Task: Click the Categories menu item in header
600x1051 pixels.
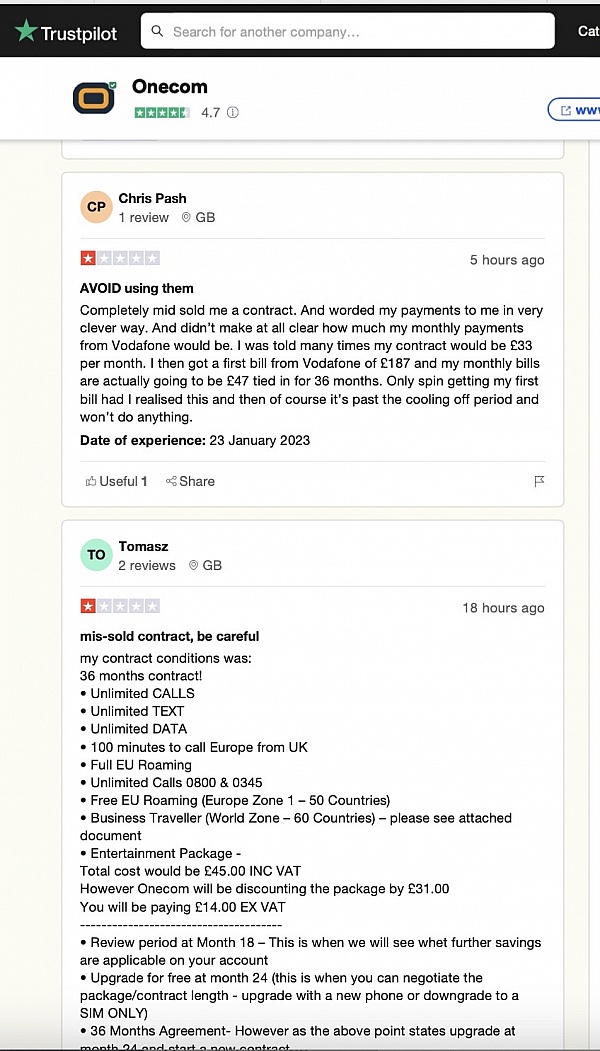Action: pos(588,31)
